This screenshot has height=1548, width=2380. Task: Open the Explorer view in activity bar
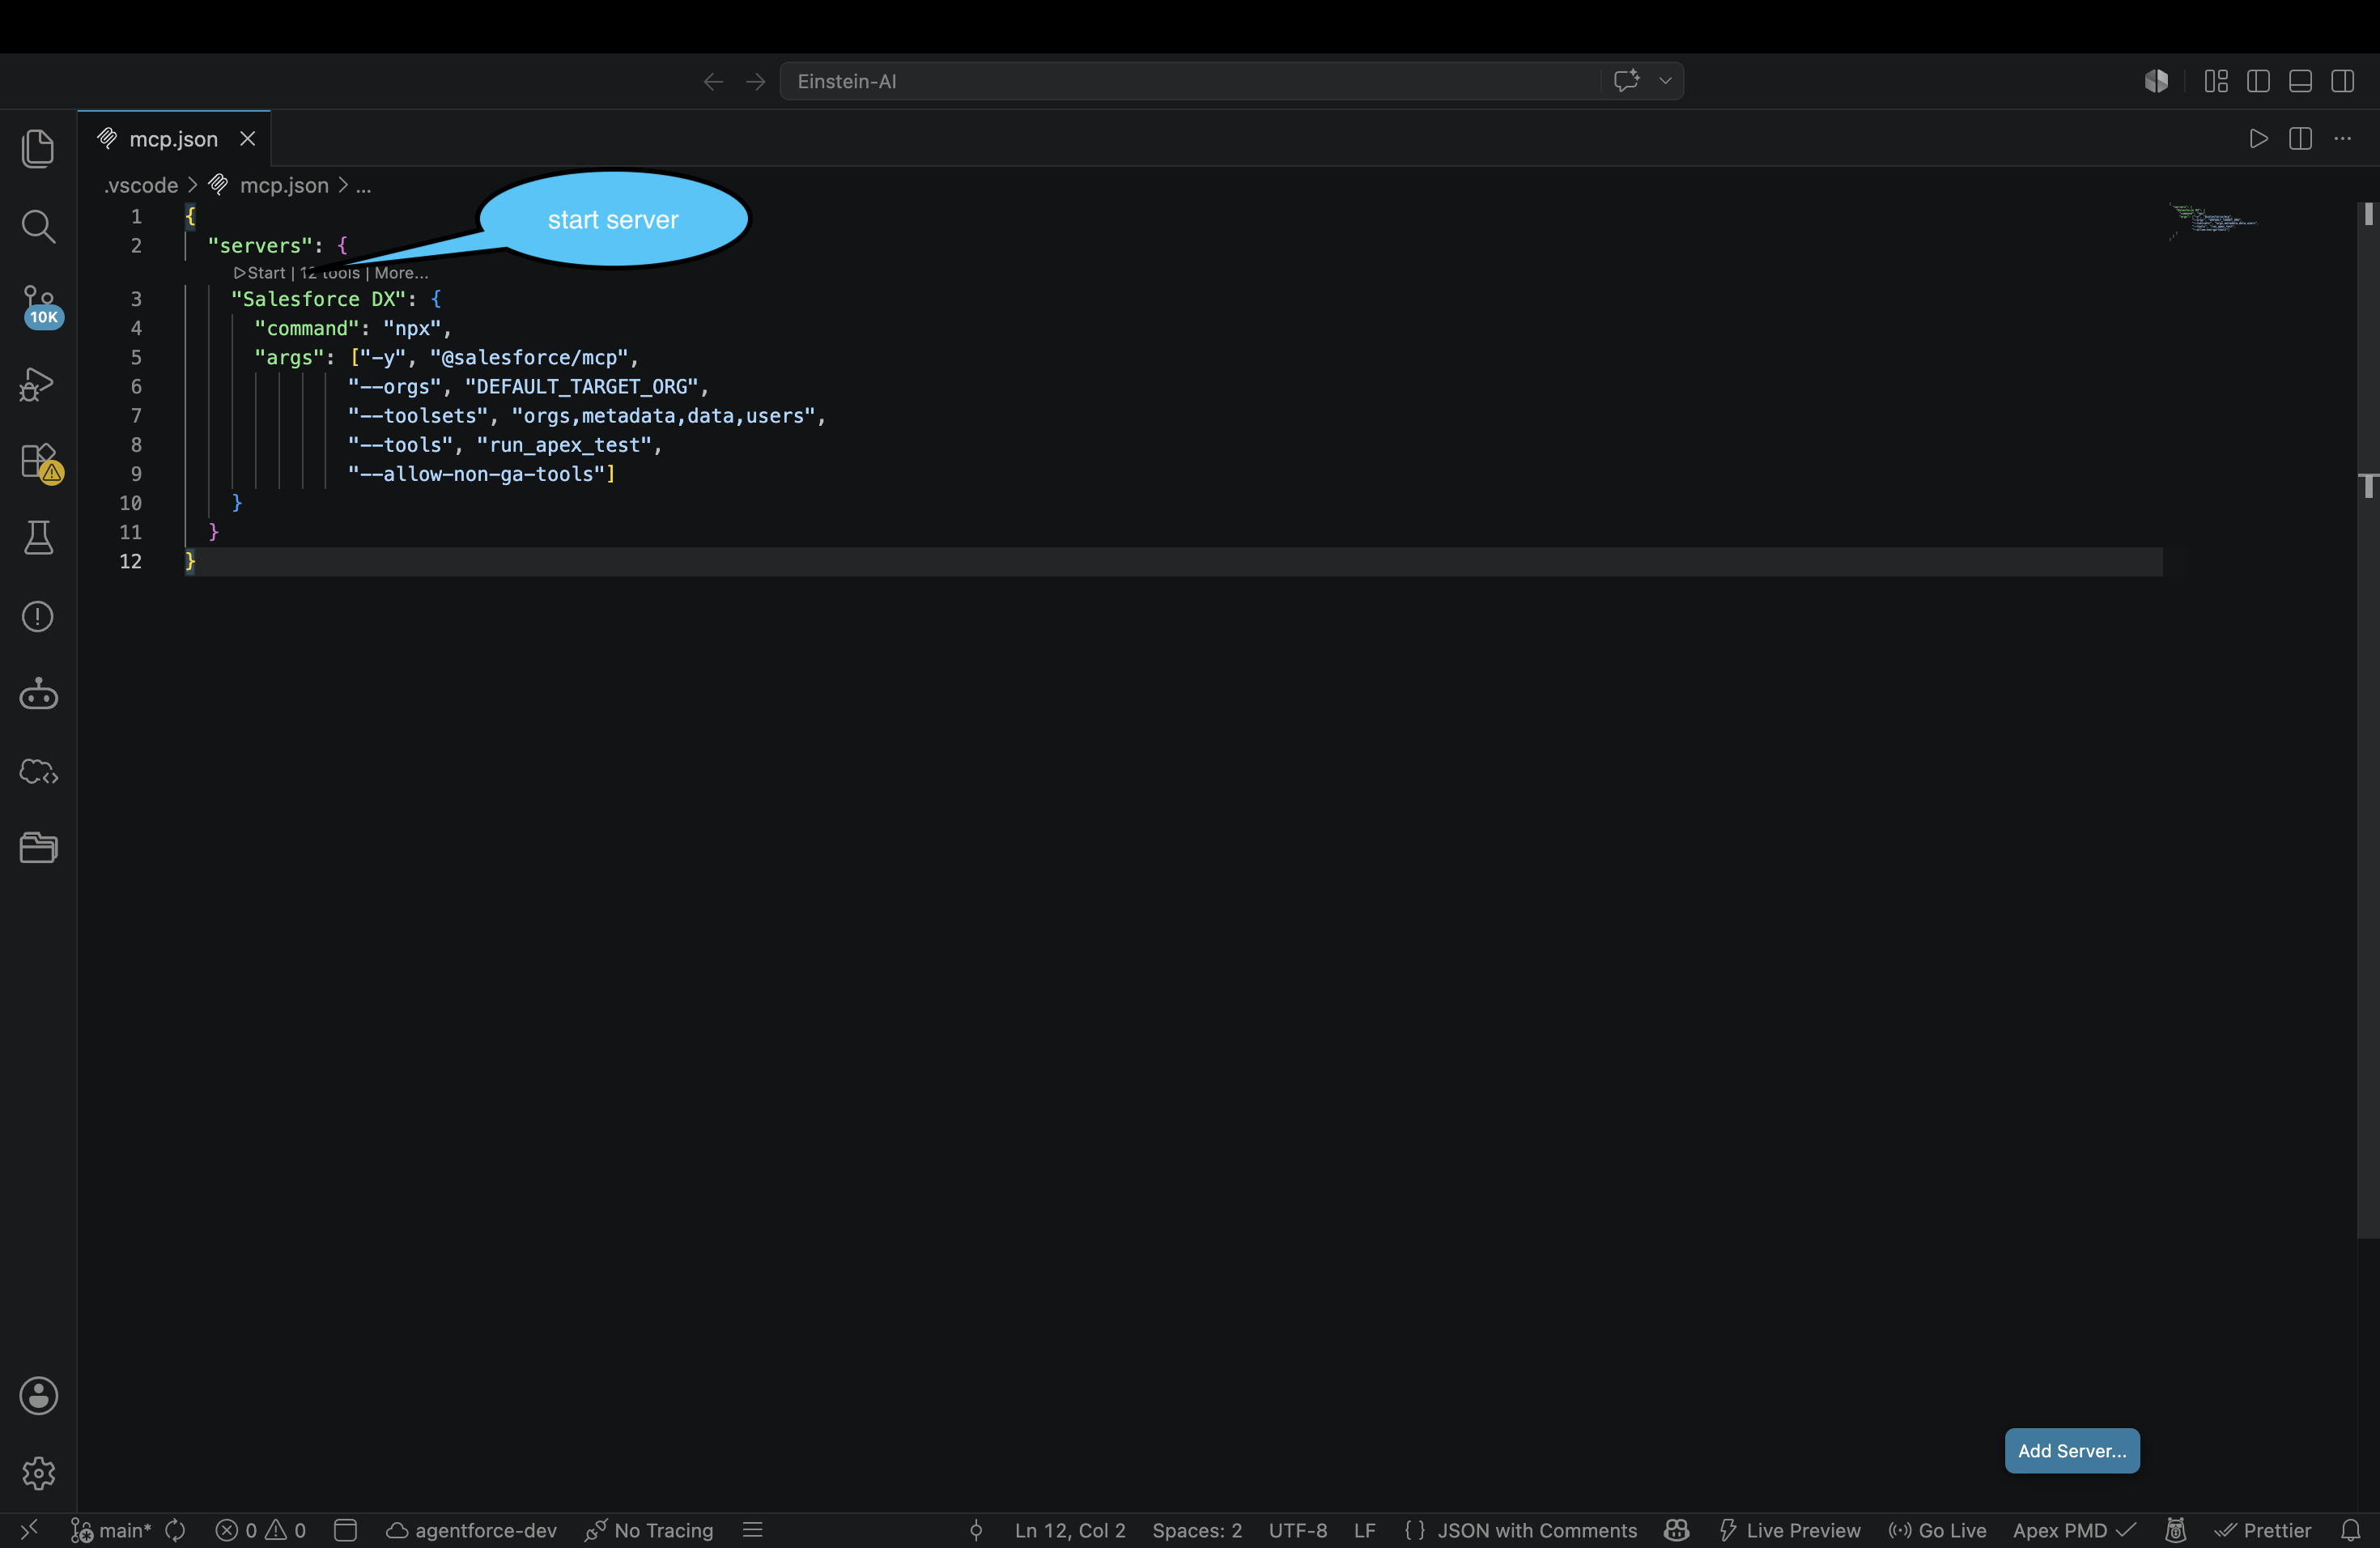(38, 149)
